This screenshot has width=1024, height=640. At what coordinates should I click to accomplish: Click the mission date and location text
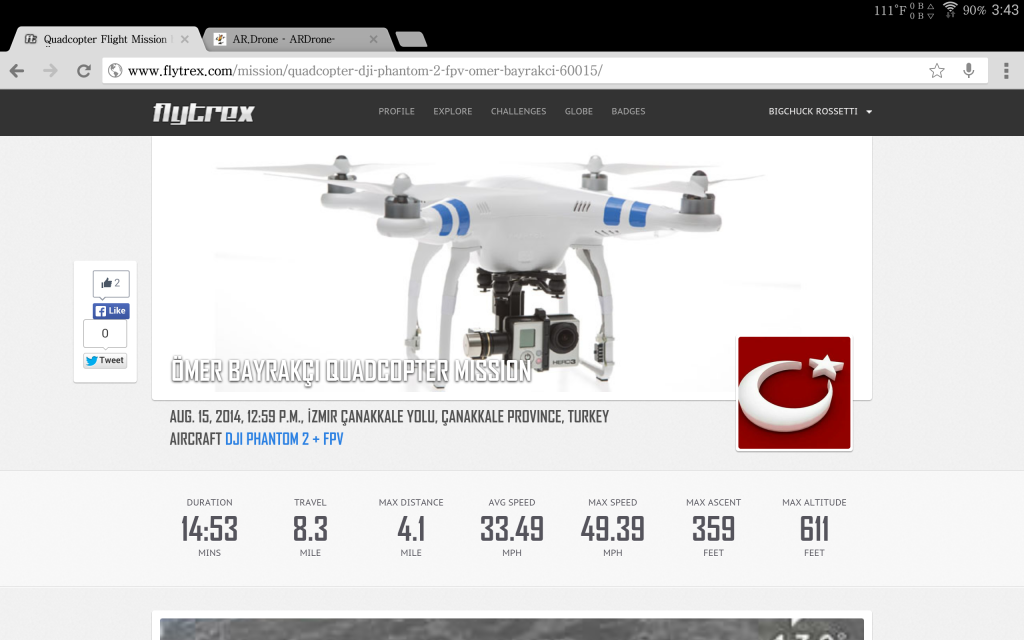389,417
